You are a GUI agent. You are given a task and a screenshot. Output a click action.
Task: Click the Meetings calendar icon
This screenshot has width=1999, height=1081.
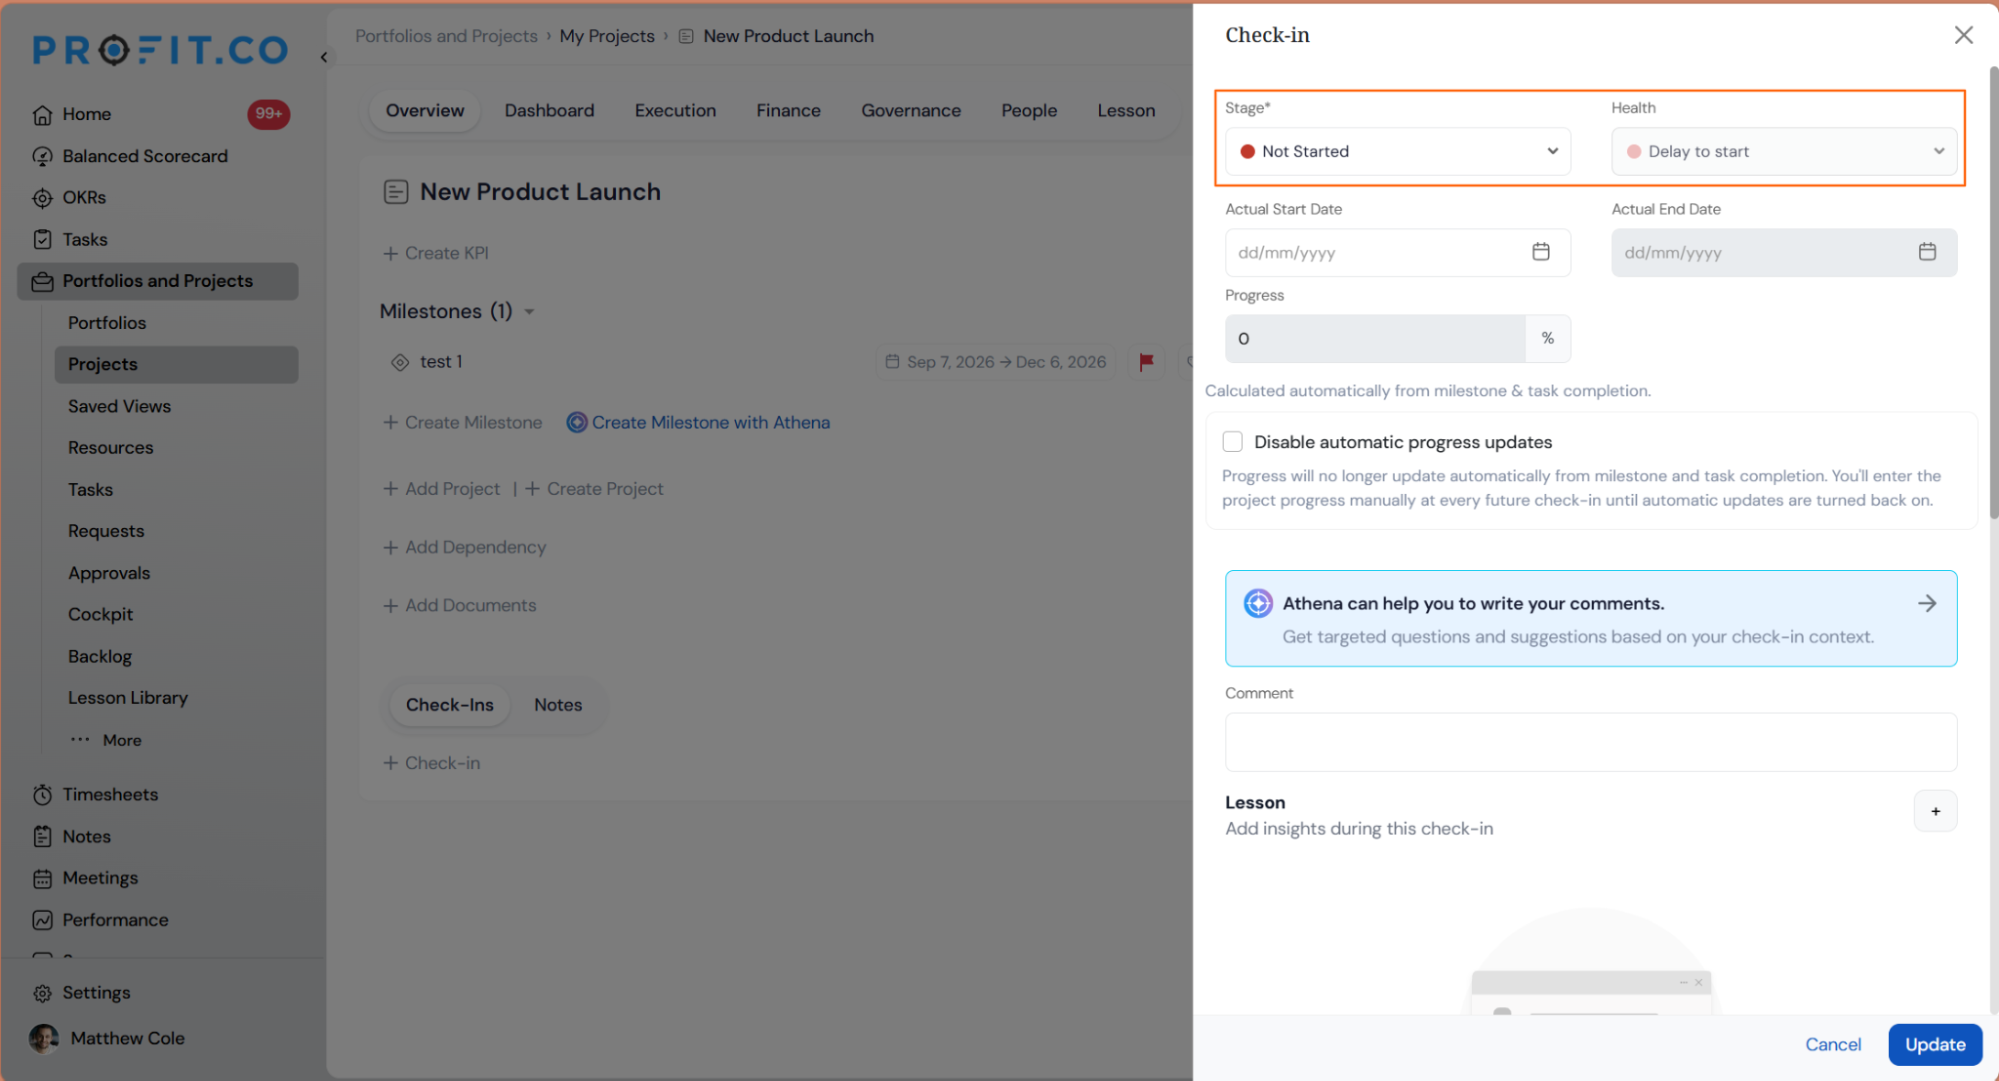(x=42, y=879)
